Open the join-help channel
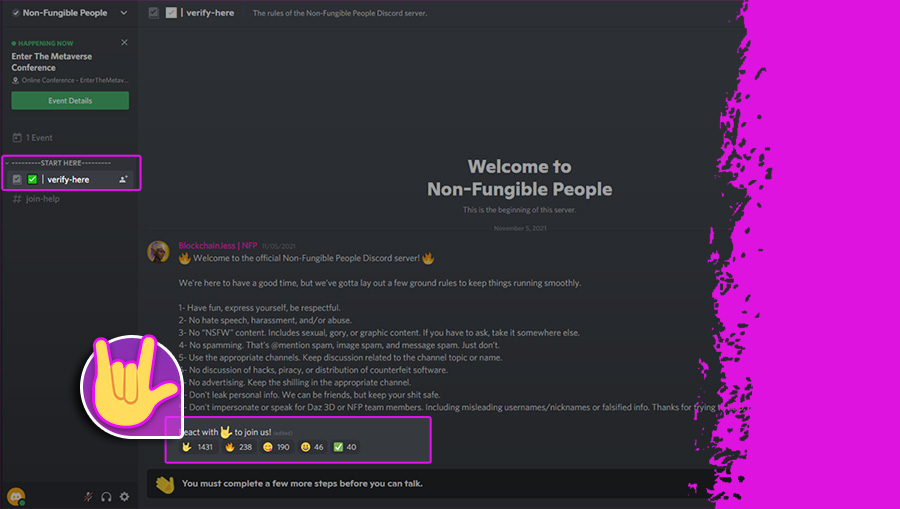This screenshot has width=900, height=509. click(36, 199)
